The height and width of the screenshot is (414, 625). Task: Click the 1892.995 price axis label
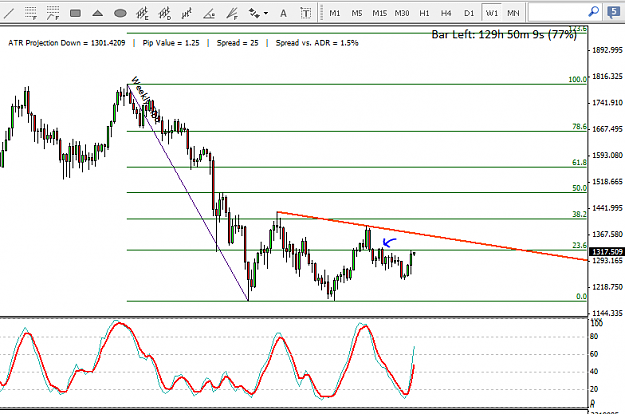coord(607,50)
